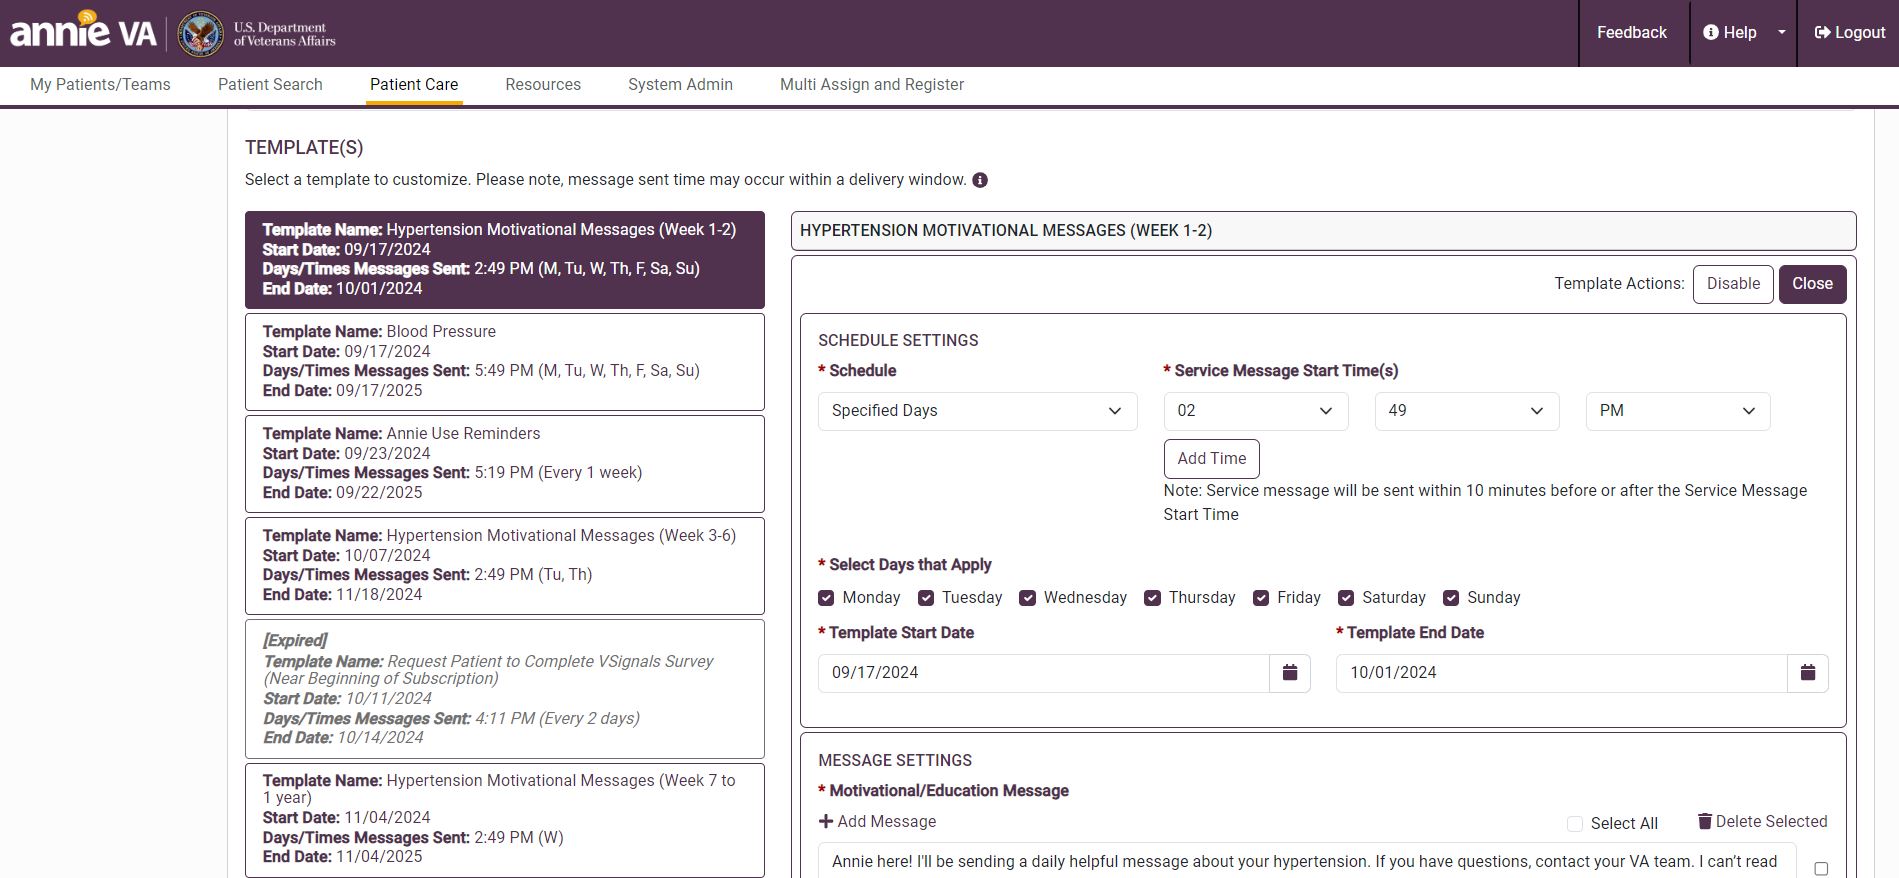Open the Patient Search tab

click(x=270, y=85)
